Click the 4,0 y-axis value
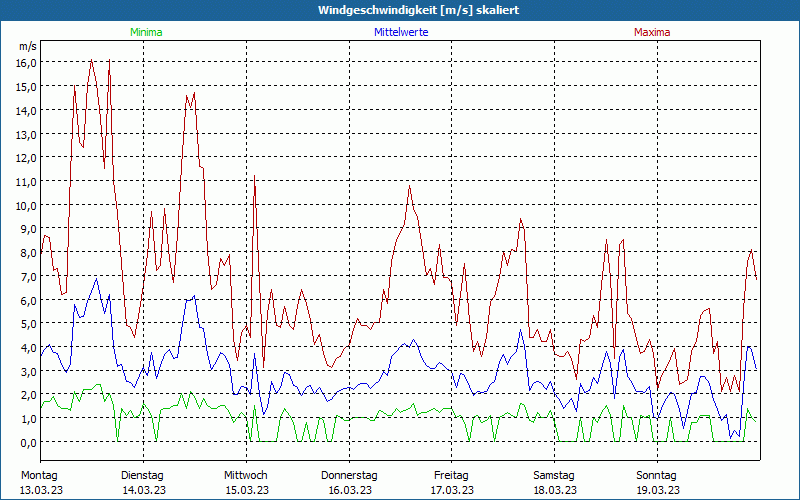 click(30, 348)
